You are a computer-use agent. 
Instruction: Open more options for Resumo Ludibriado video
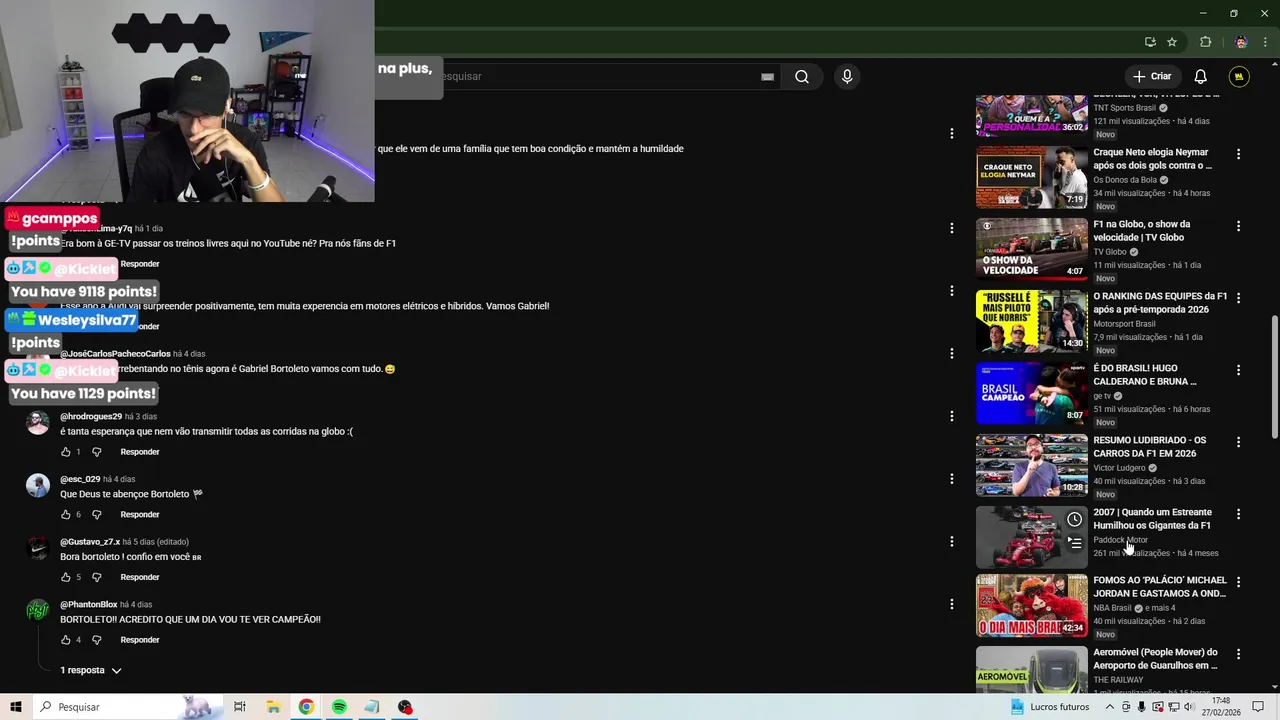1238,442
